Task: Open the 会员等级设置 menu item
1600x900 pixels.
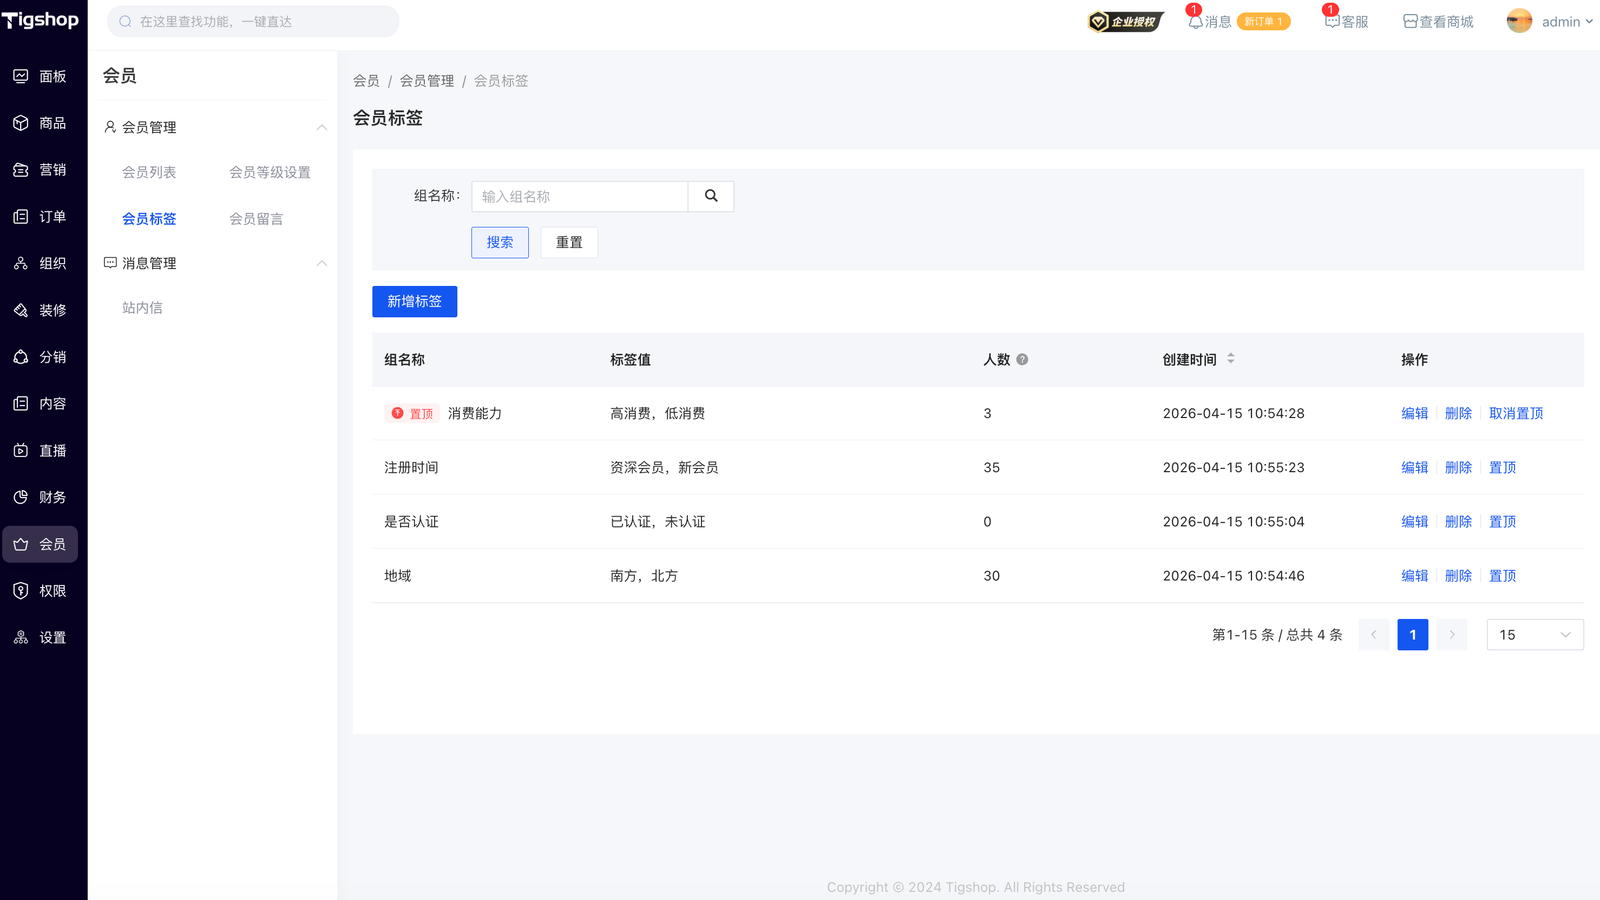Action: pyautogui.click(x=269, y=172)
